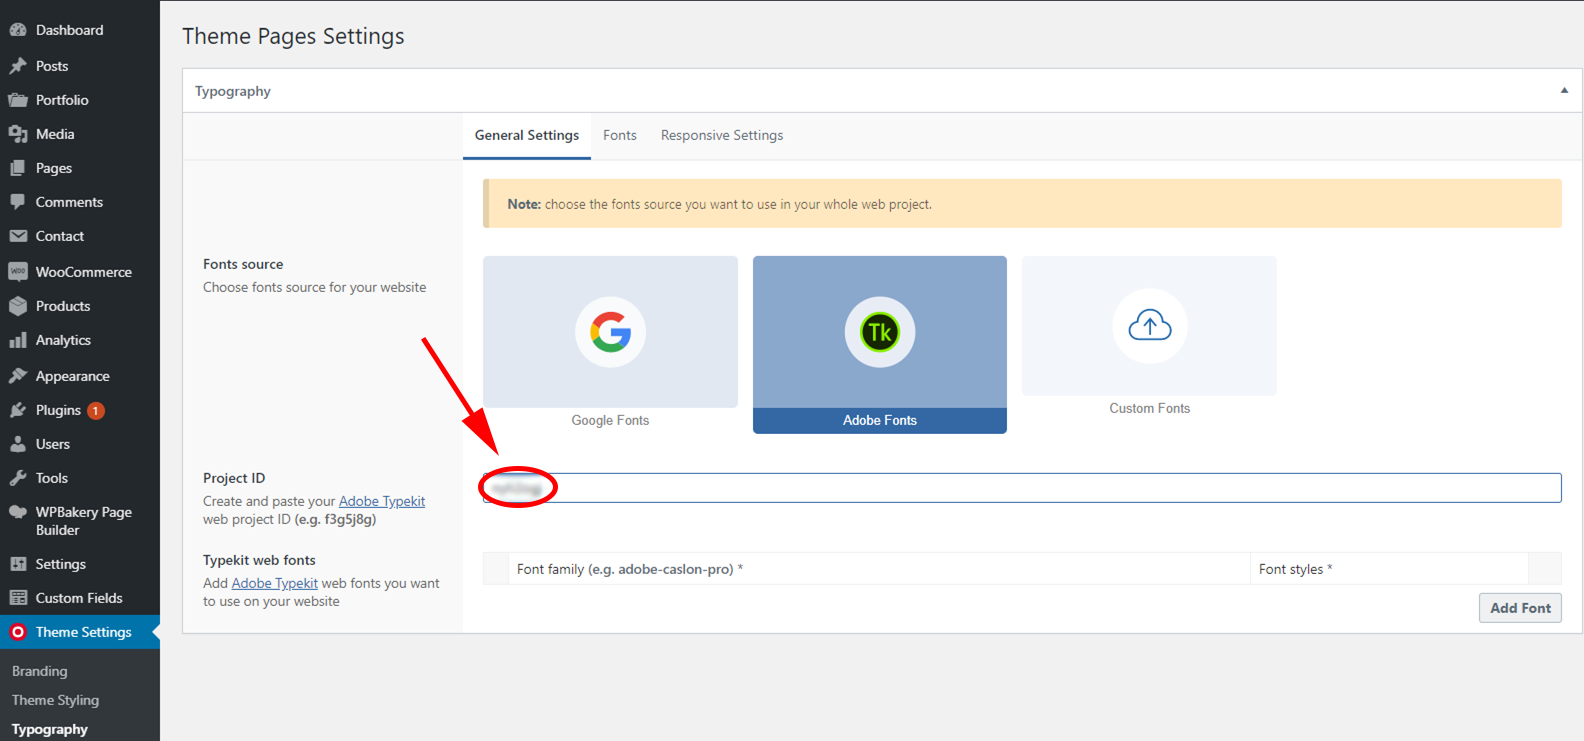Open the WooCommerce menu item
The width and height of the screenshot is (1584, 741).
click(80, 272)
